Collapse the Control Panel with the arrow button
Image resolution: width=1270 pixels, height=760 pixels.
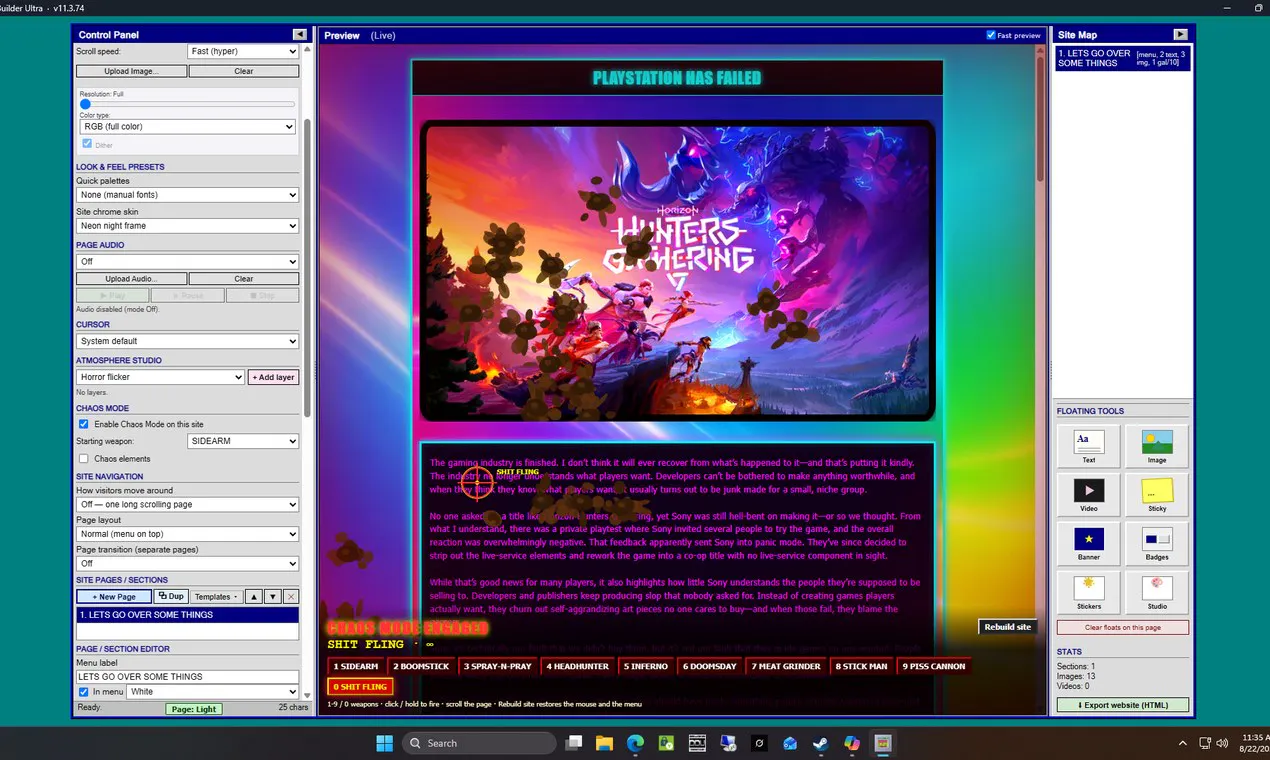[299, 34]
